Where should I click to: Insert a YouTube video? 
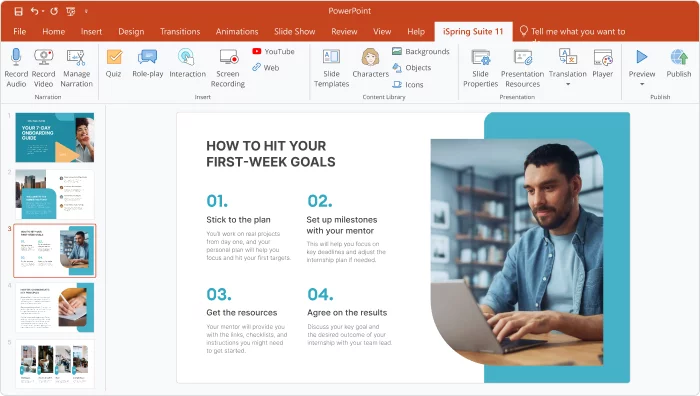coord(273,51)
